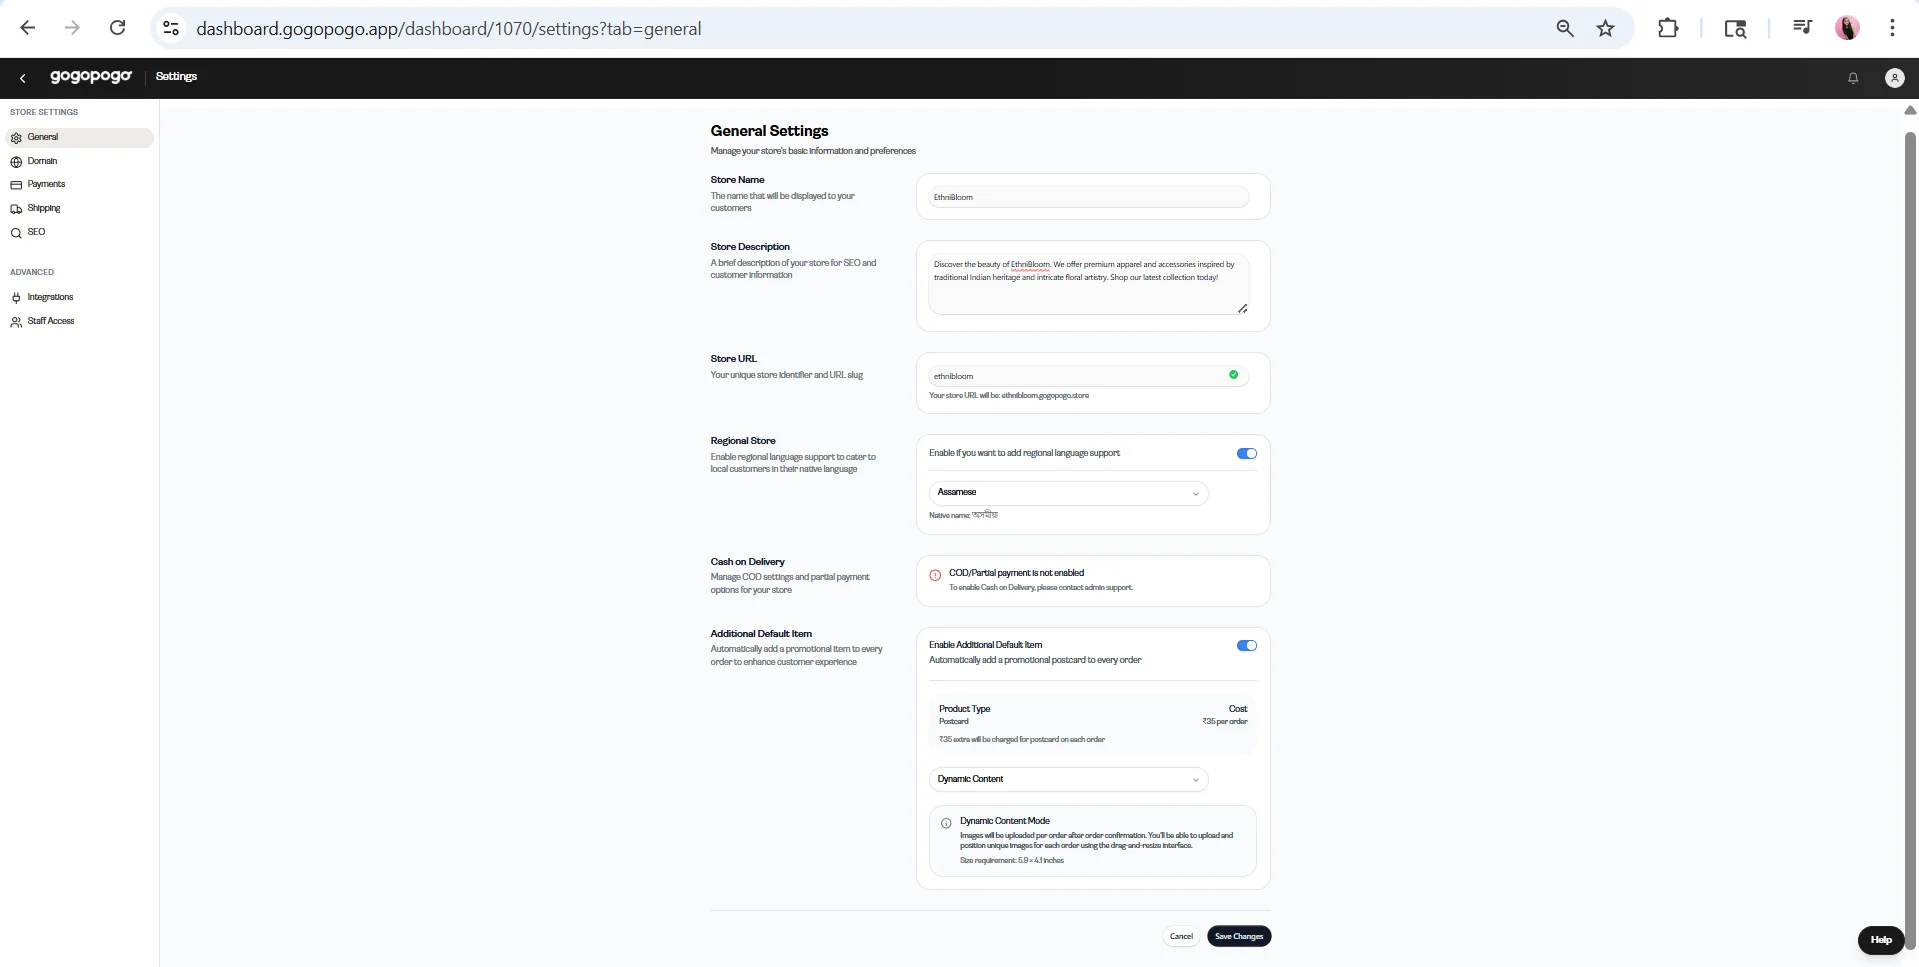The height and width of the screenshot is (967, 1919).
Task: Open the Dynamic Content dropdown
Action: click(1068, 779)
